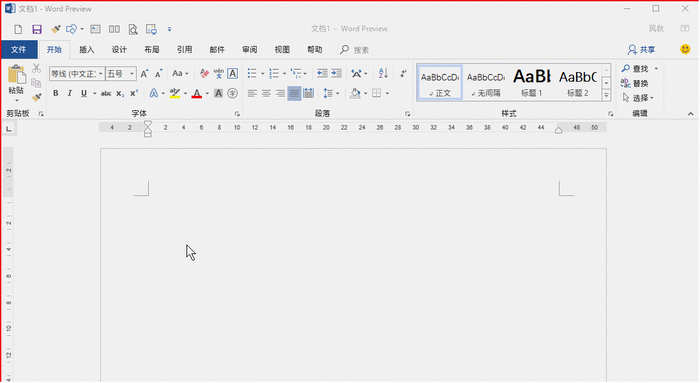
Task: Toggle Strikethrough abc formatting
Action: tap(106, 93)
